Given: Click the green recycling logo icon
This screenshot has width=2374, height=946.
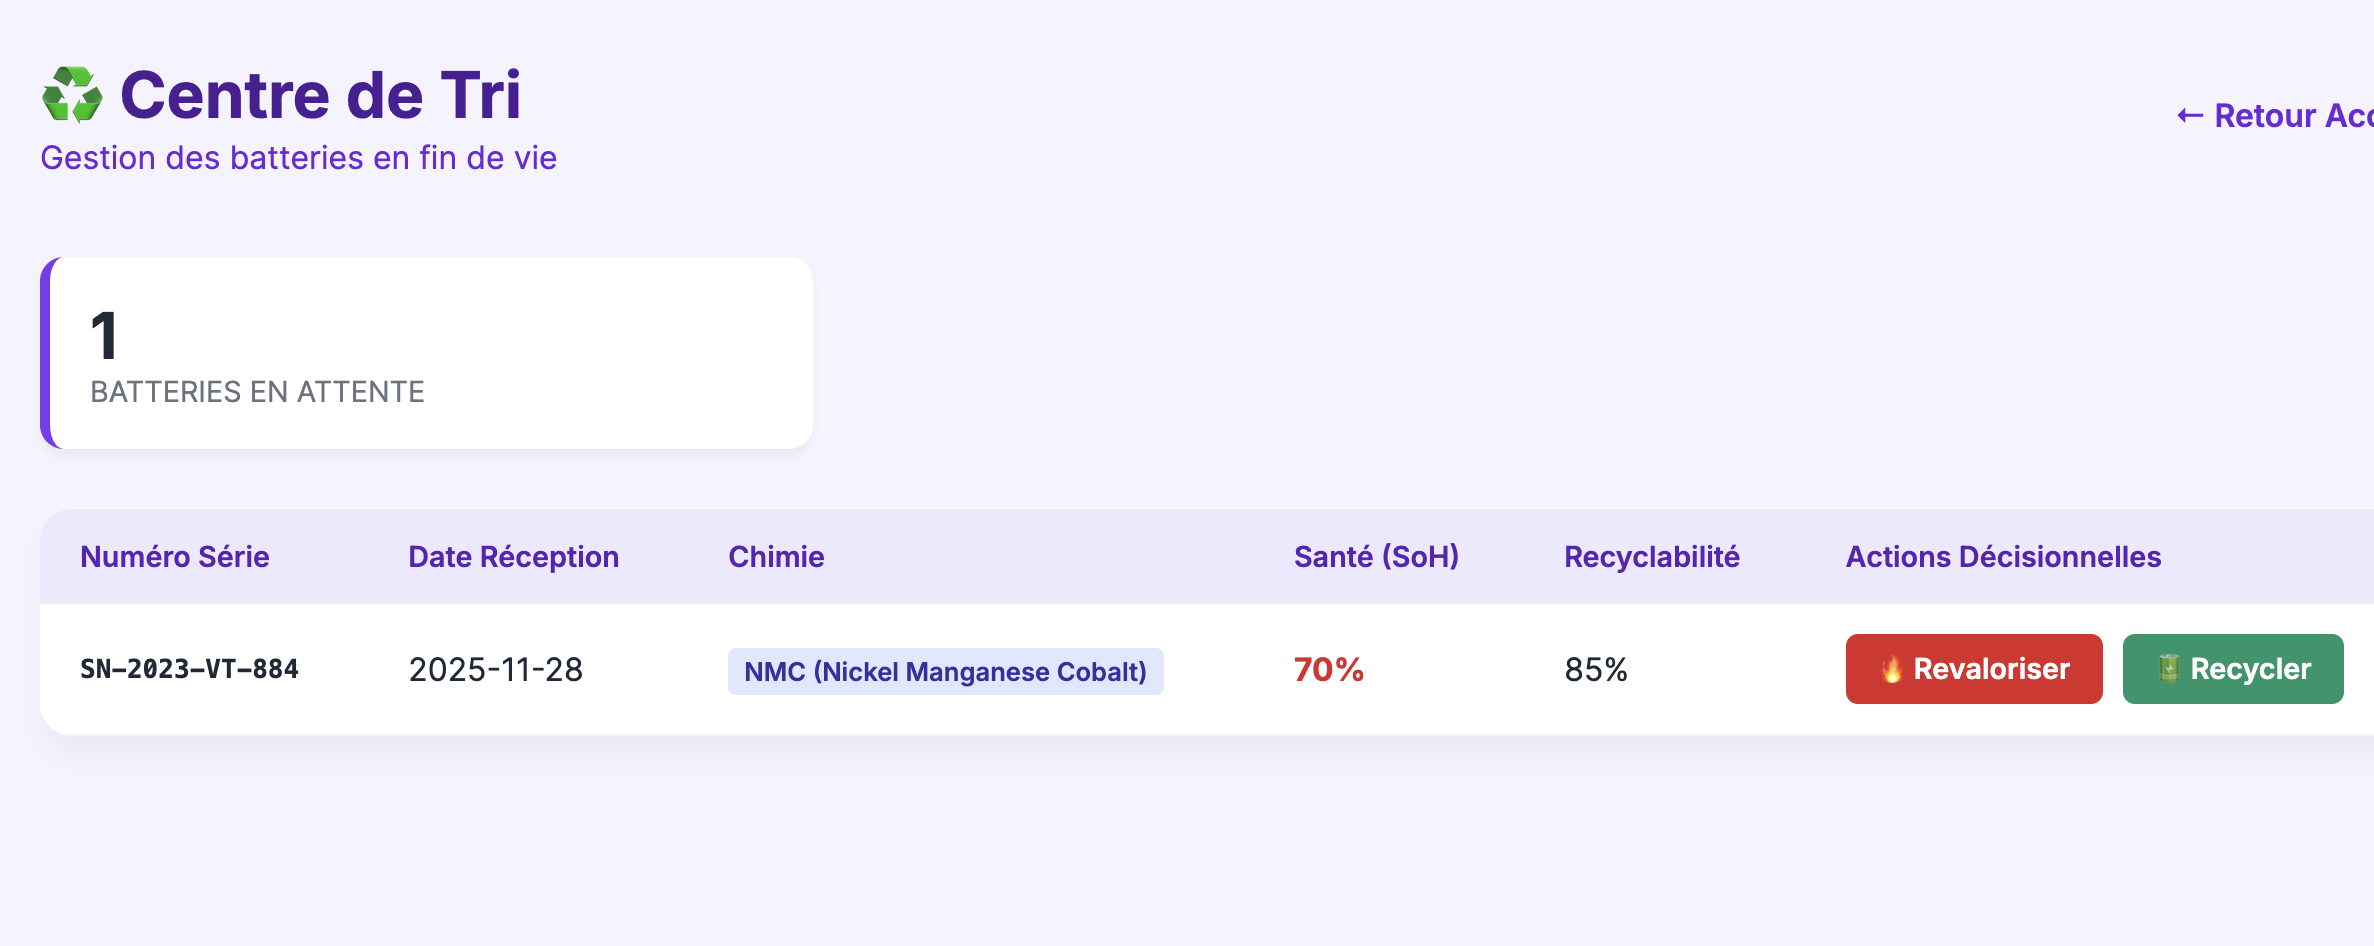Looking at the screenshot, I should point(72,95).
